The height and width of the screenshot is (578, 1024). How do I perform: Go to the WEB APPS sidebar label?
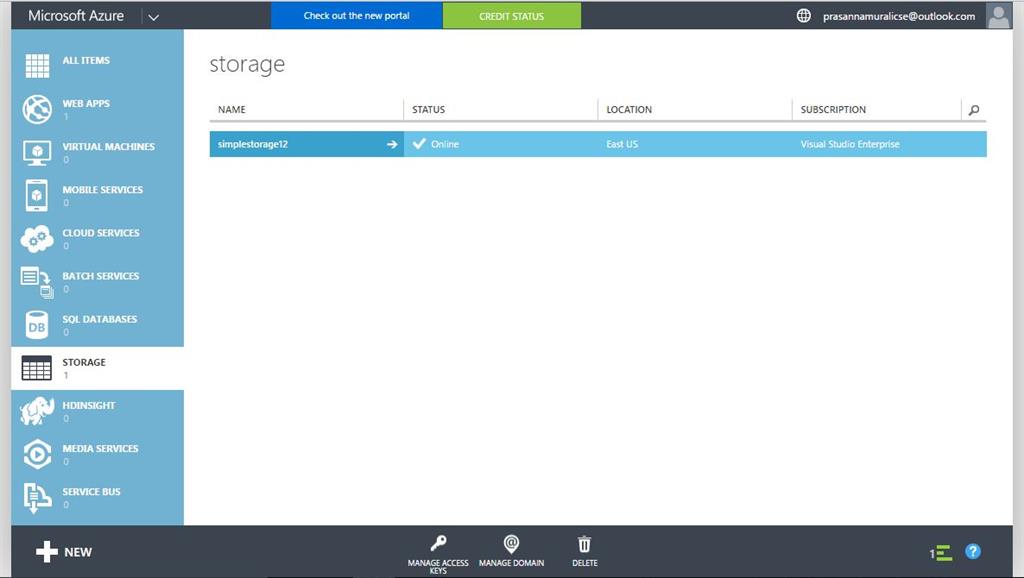click(86, 103)
